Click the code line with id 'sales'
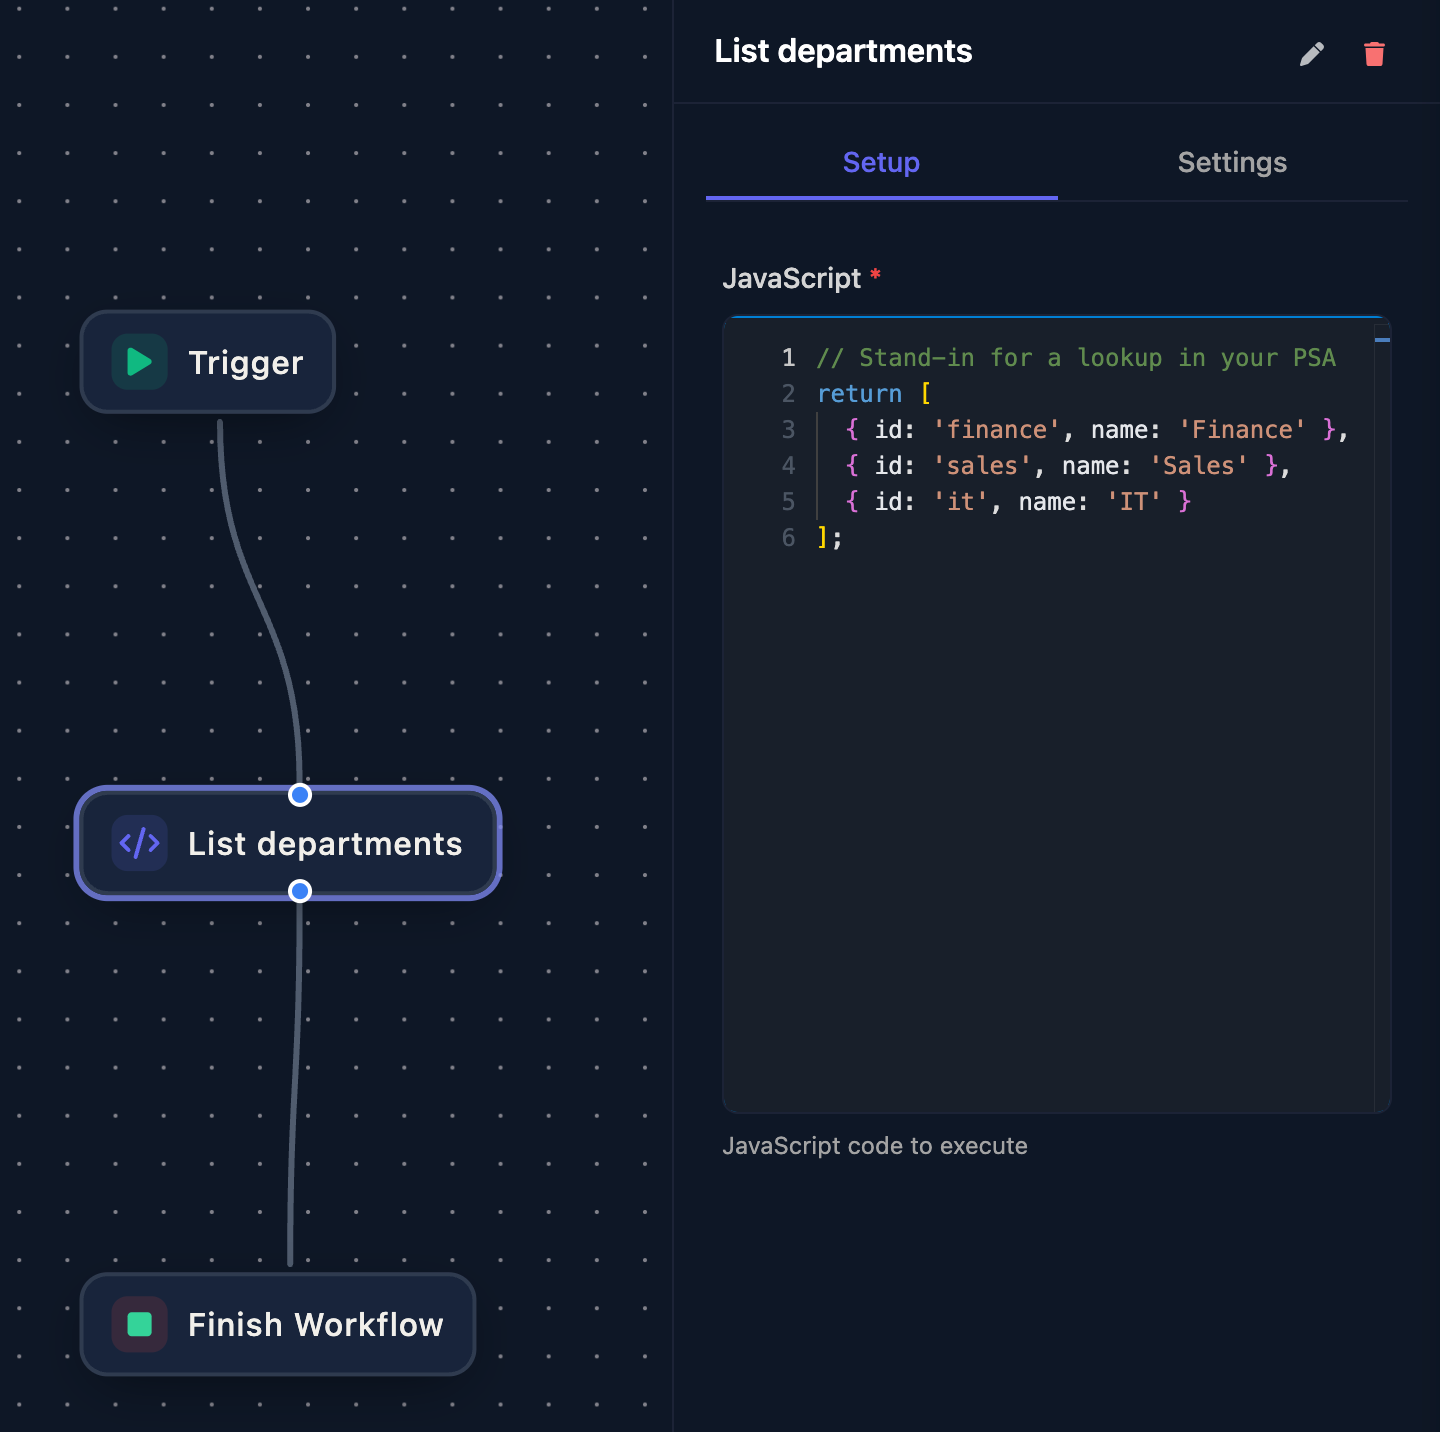 (1067, 466)
